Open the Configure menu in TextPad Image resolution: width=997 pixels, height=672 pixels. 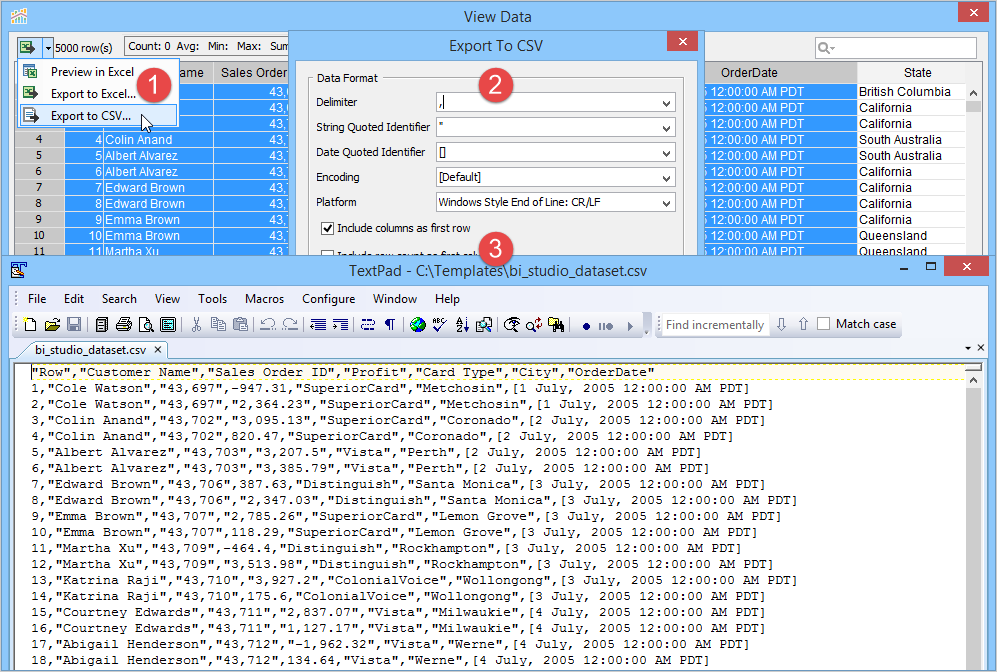pos(329,299)
